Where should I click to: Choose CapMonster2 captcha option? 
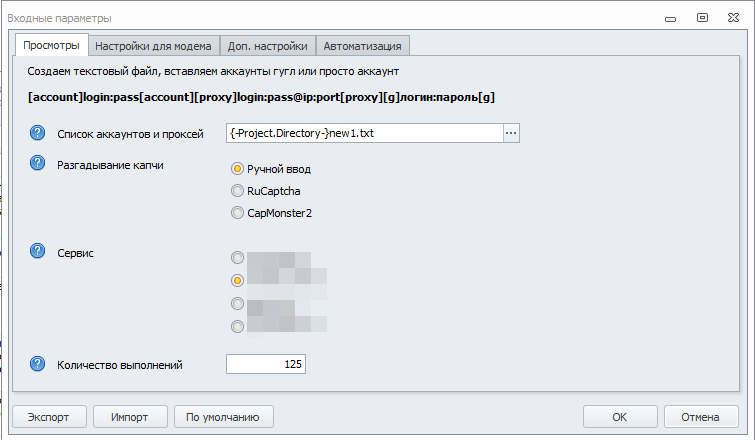tap(237, 212)
